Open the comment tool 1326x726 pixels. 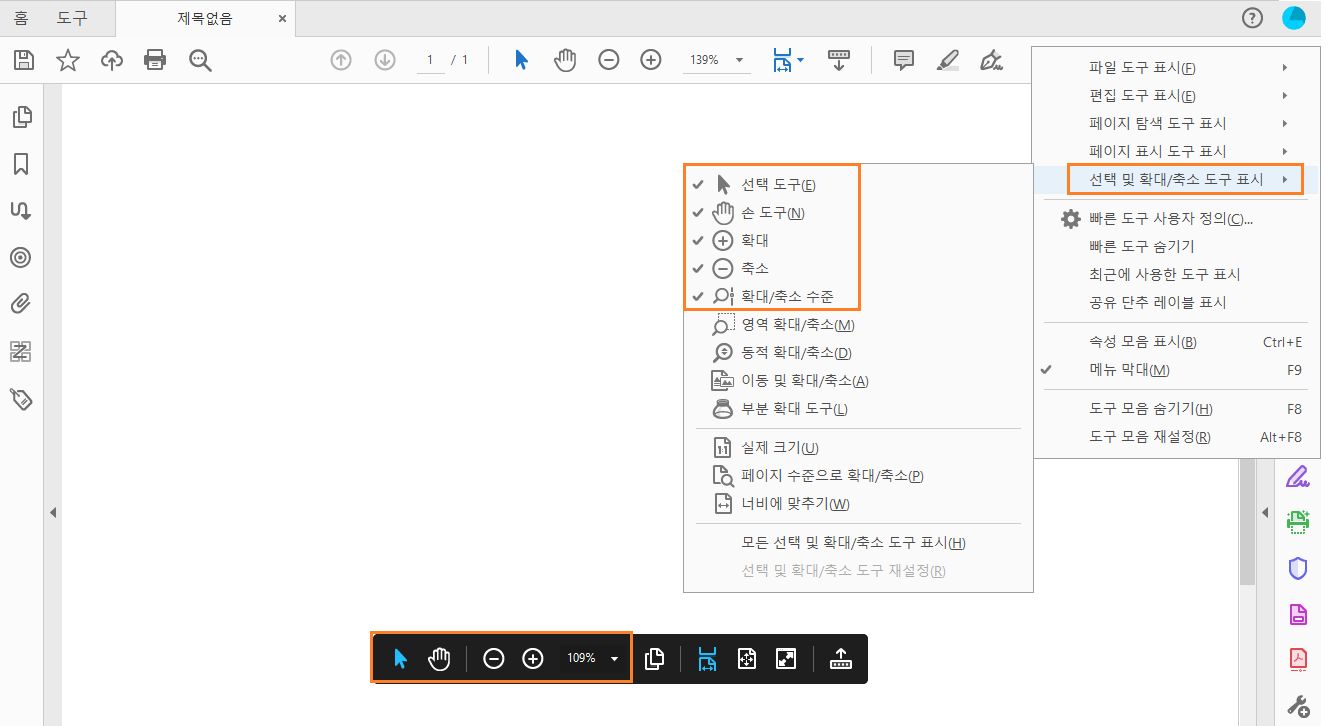point(902,60)
